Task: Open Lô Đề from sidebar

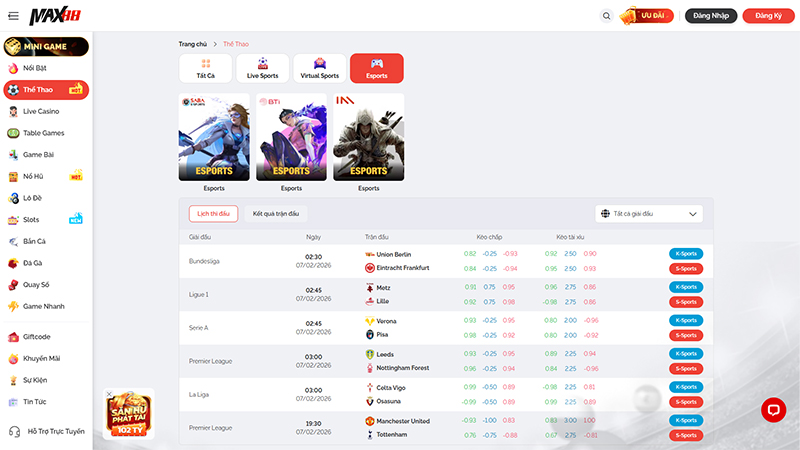Action: pyautogui.click(x=46, y=198)
